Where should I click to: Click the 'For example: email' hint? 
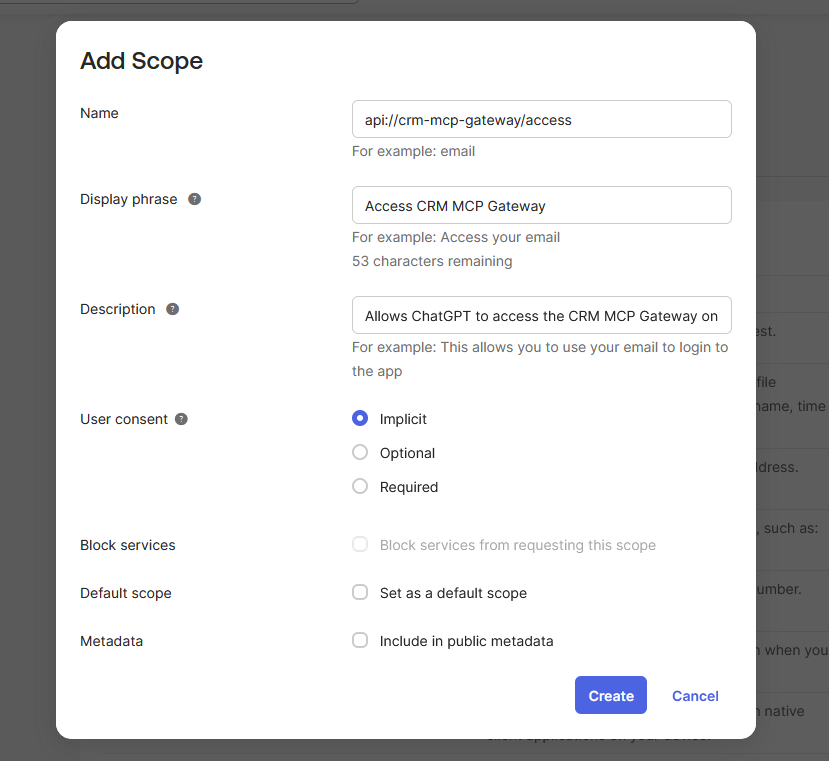pyautogui.click(x=413, y=151)
